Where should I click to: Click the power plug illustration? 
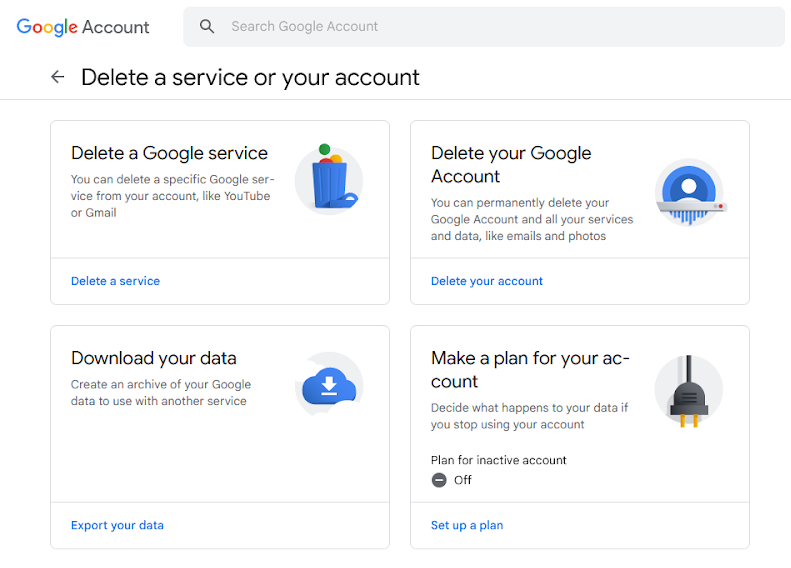point(688,391)
